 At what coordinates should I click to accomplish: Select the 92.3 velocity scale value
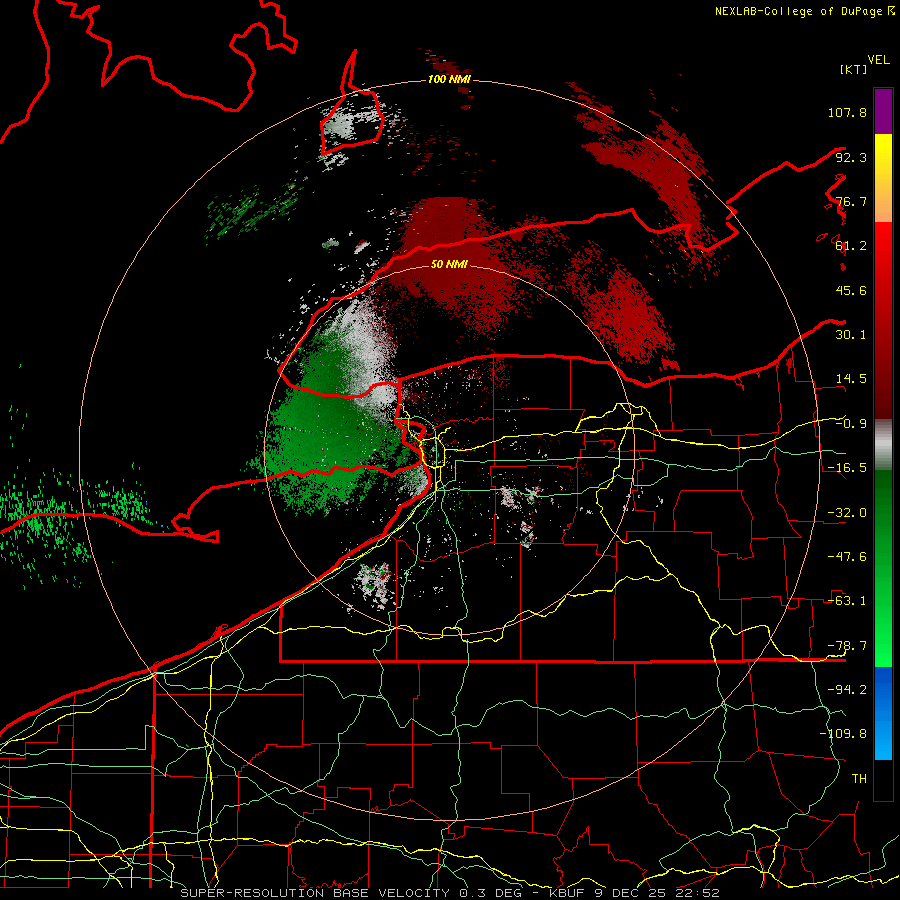[851, 157]
